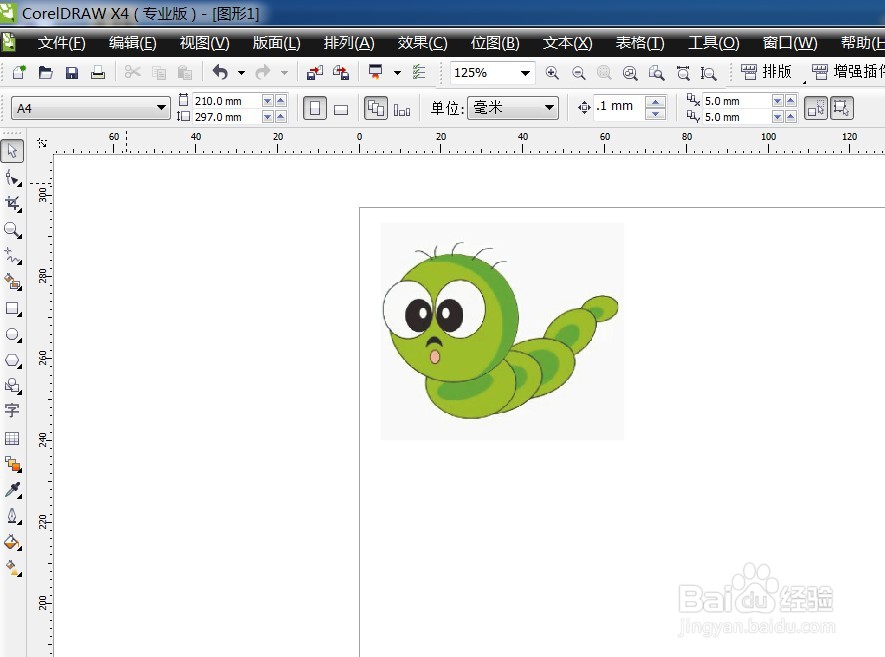Image resolution: width=885 pixels, height=657 pixels.
Task: Open the units 毫米 dropdown
Action: coord(549,107)
